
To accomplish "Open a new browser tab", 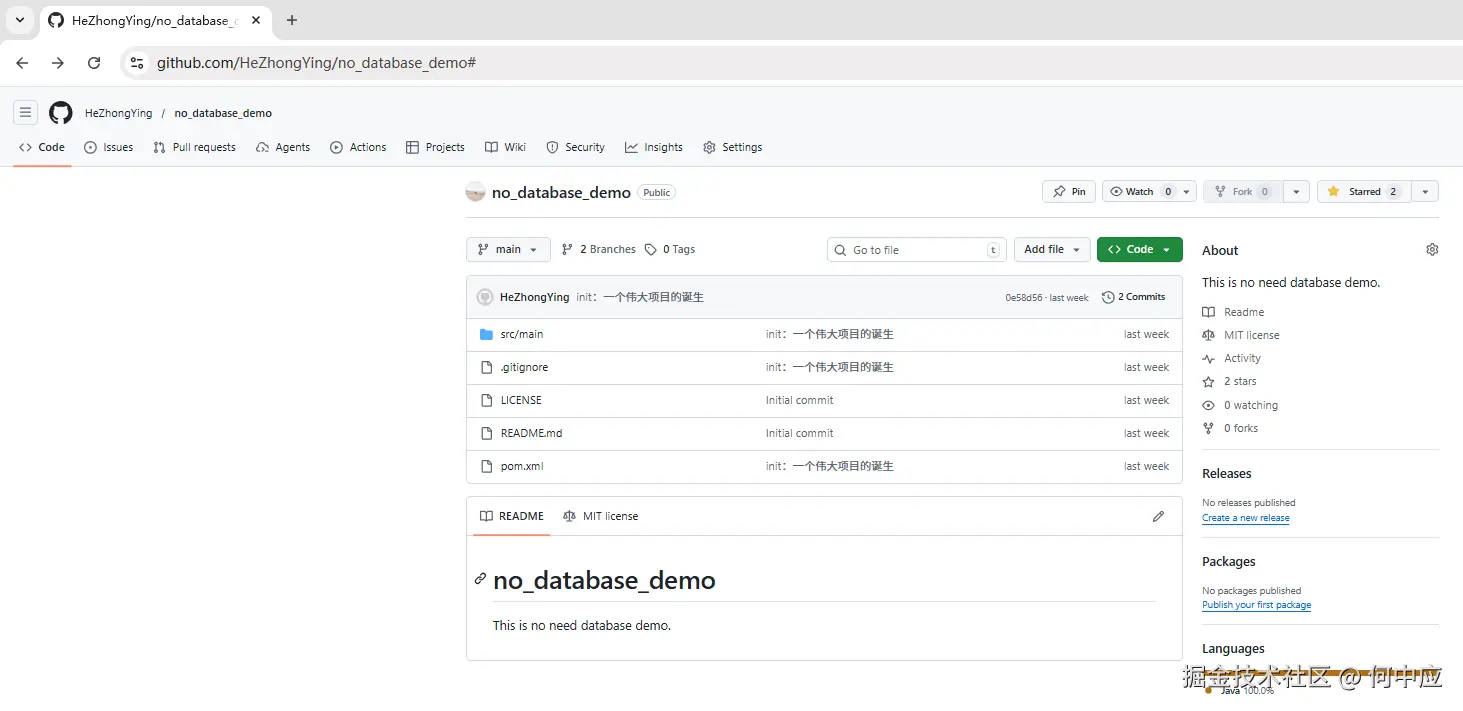I will (292, 20).
